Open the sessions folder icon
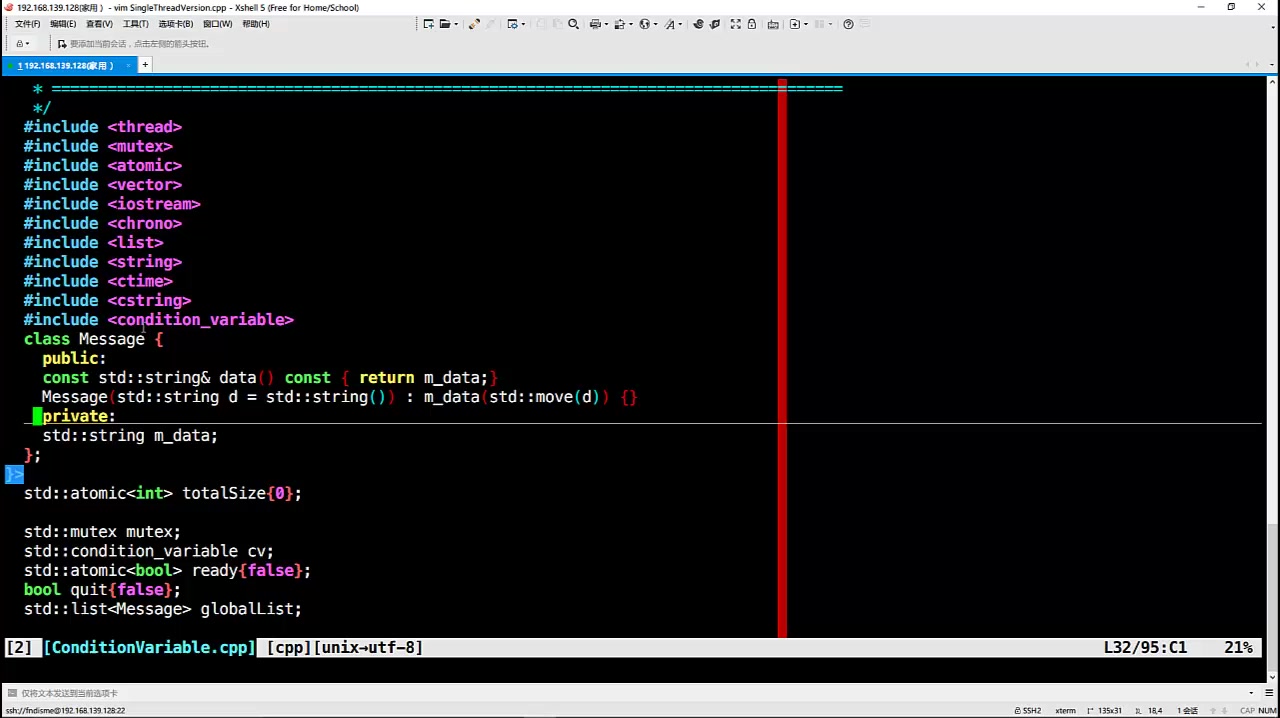This screenshot has width=1280, height=718. 443,24
